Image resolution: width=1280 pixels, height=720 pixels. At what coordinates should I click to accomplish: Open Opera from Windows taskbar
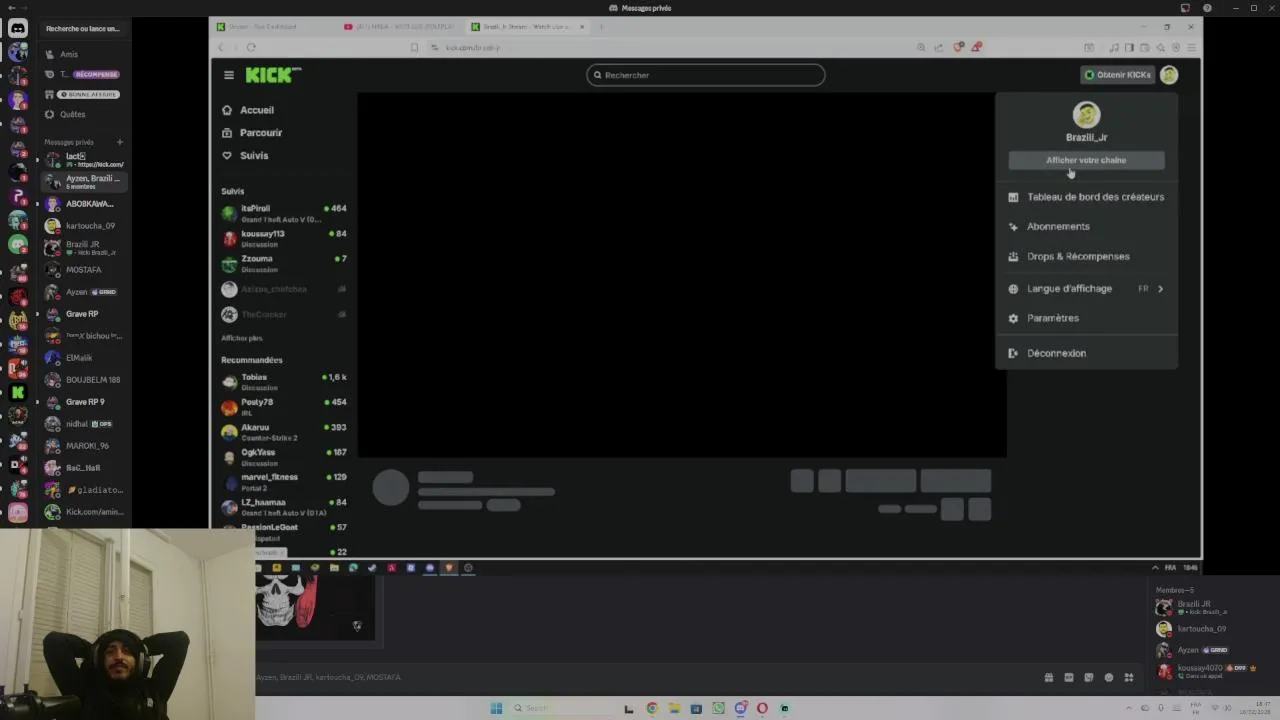click(762, 708)
